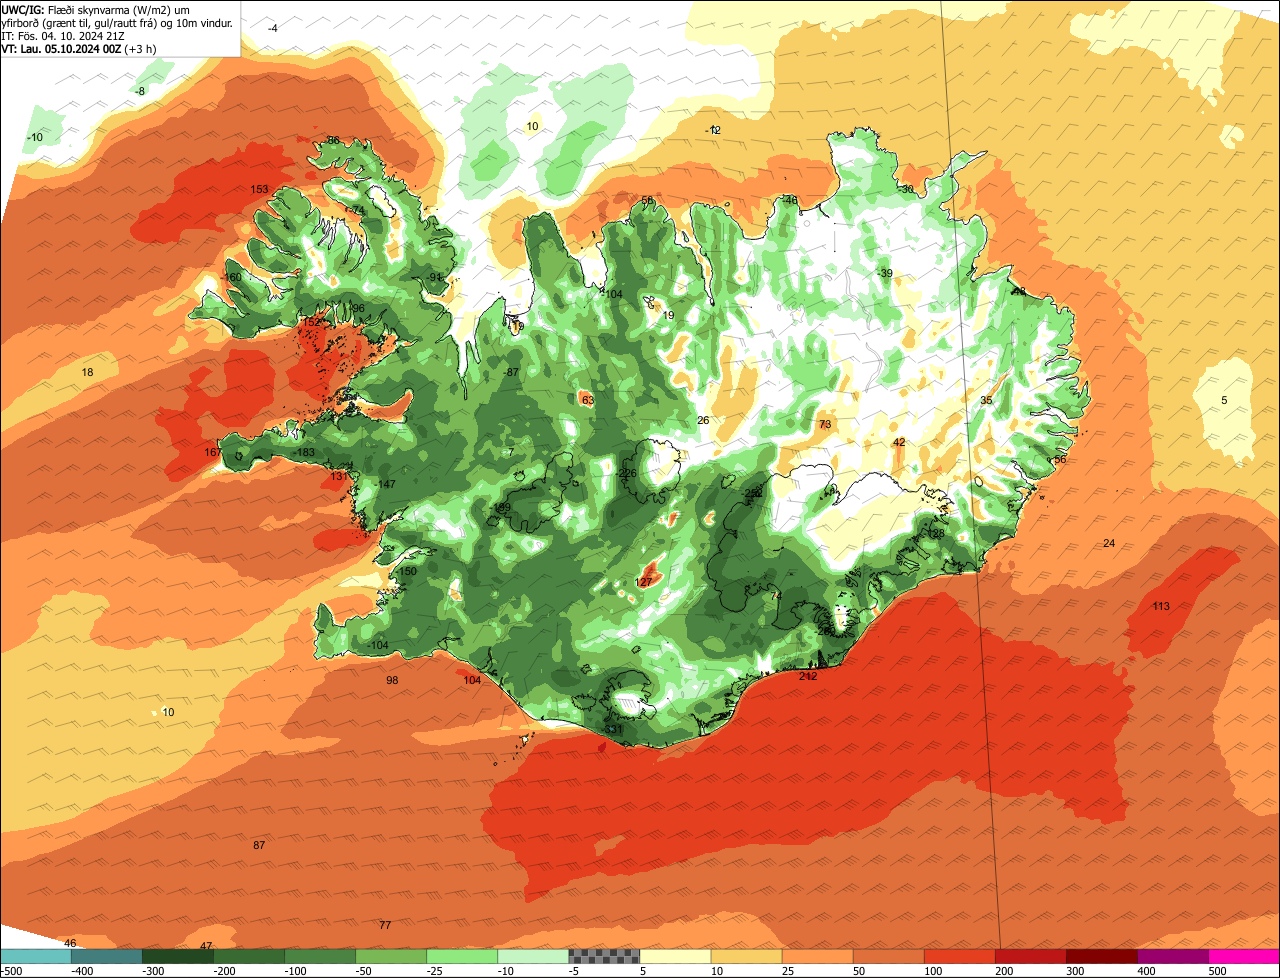Click the '-12' value north of Iceland
This screenshot has width=1280, height=978.
coord(713,130)
